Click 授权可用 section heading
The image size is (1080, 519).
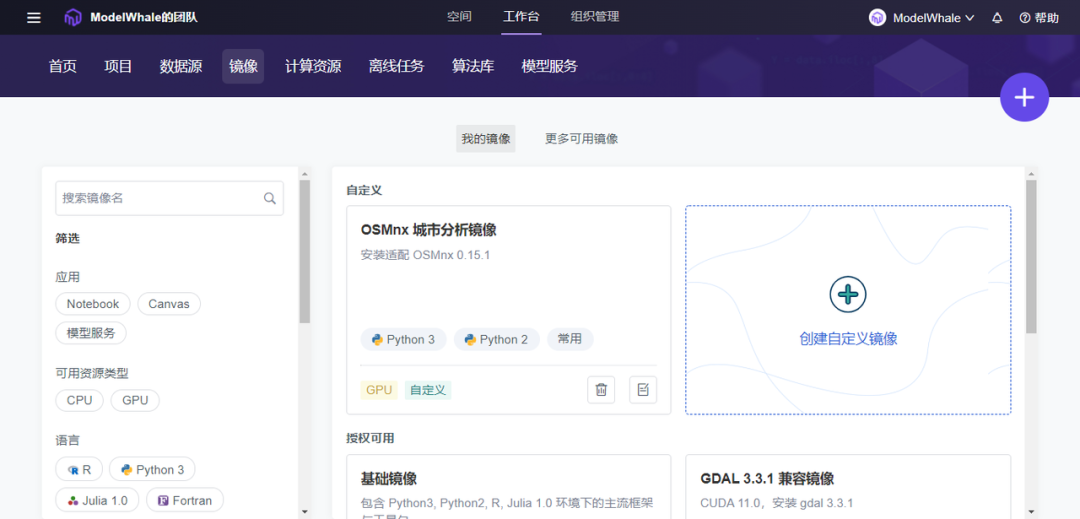click(x=370, y=438)
